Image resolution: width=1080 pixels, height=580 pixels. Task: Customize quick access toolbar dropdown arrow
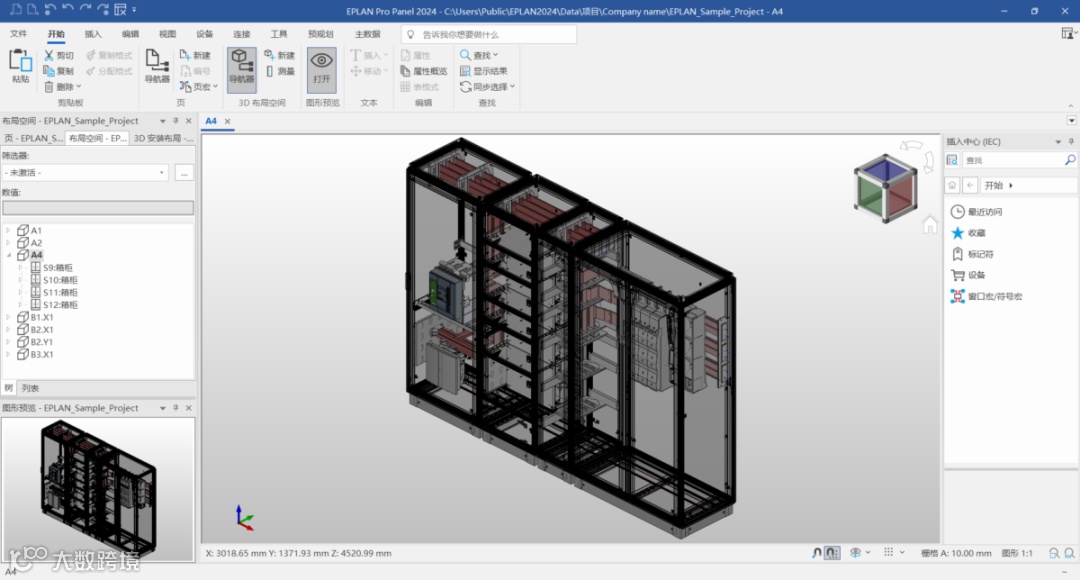(134, 10)
